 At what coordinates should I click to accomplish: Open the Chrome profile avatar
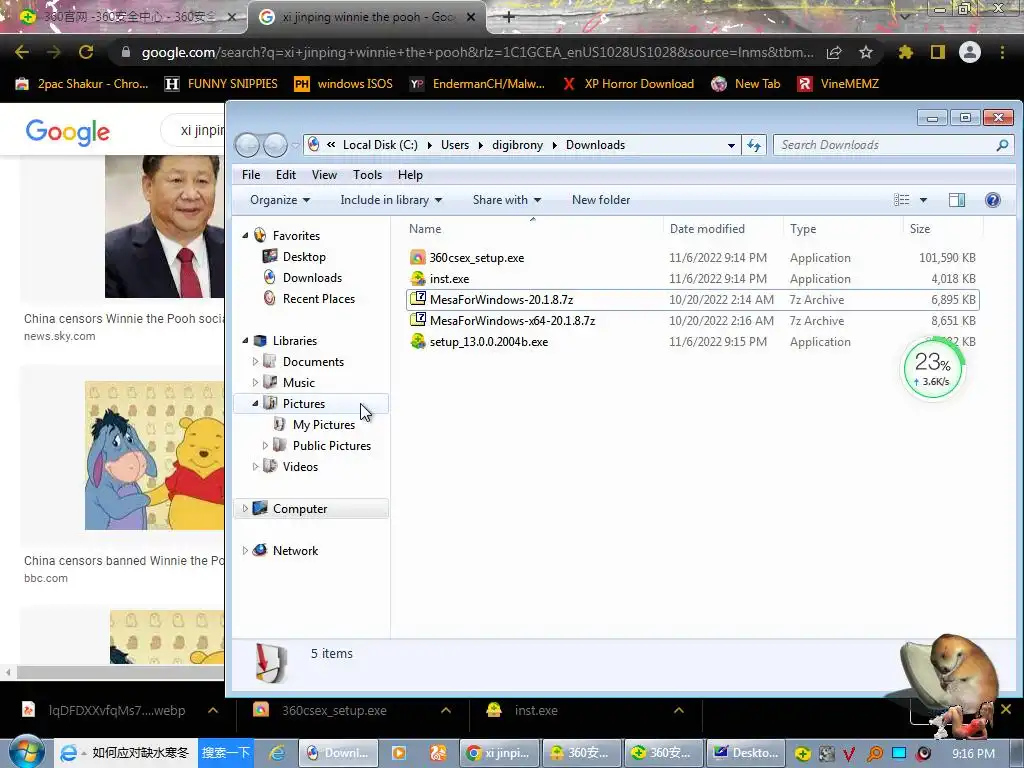tap(970, 52)
